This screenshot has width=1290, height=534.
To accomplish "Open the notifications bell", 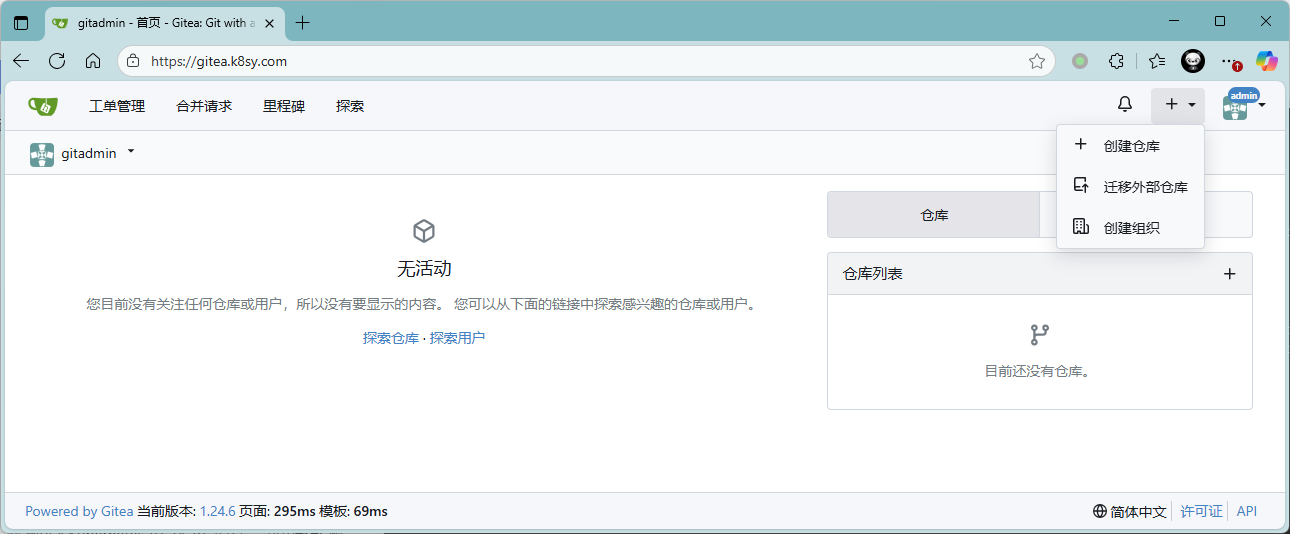I will point(1125,105).
